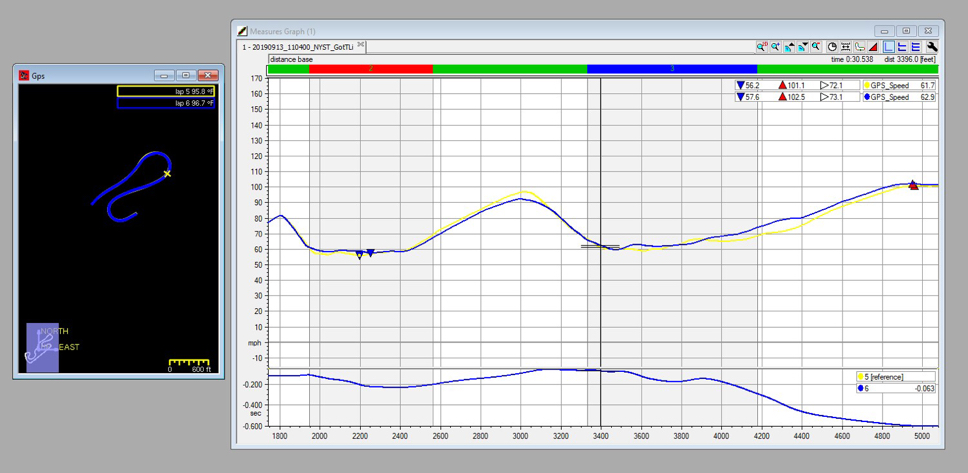Click the average value 73.1 readout
Viewport: 968px width, 473px height.
click(x=831, y=97)
